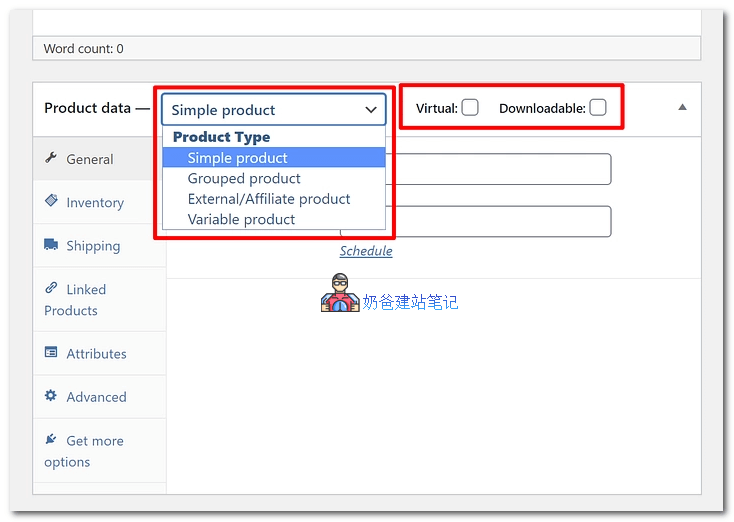This screenshot has height=522, width=734.
Task: Click the Shipping truck icon
Action: (x=51, y=244)
